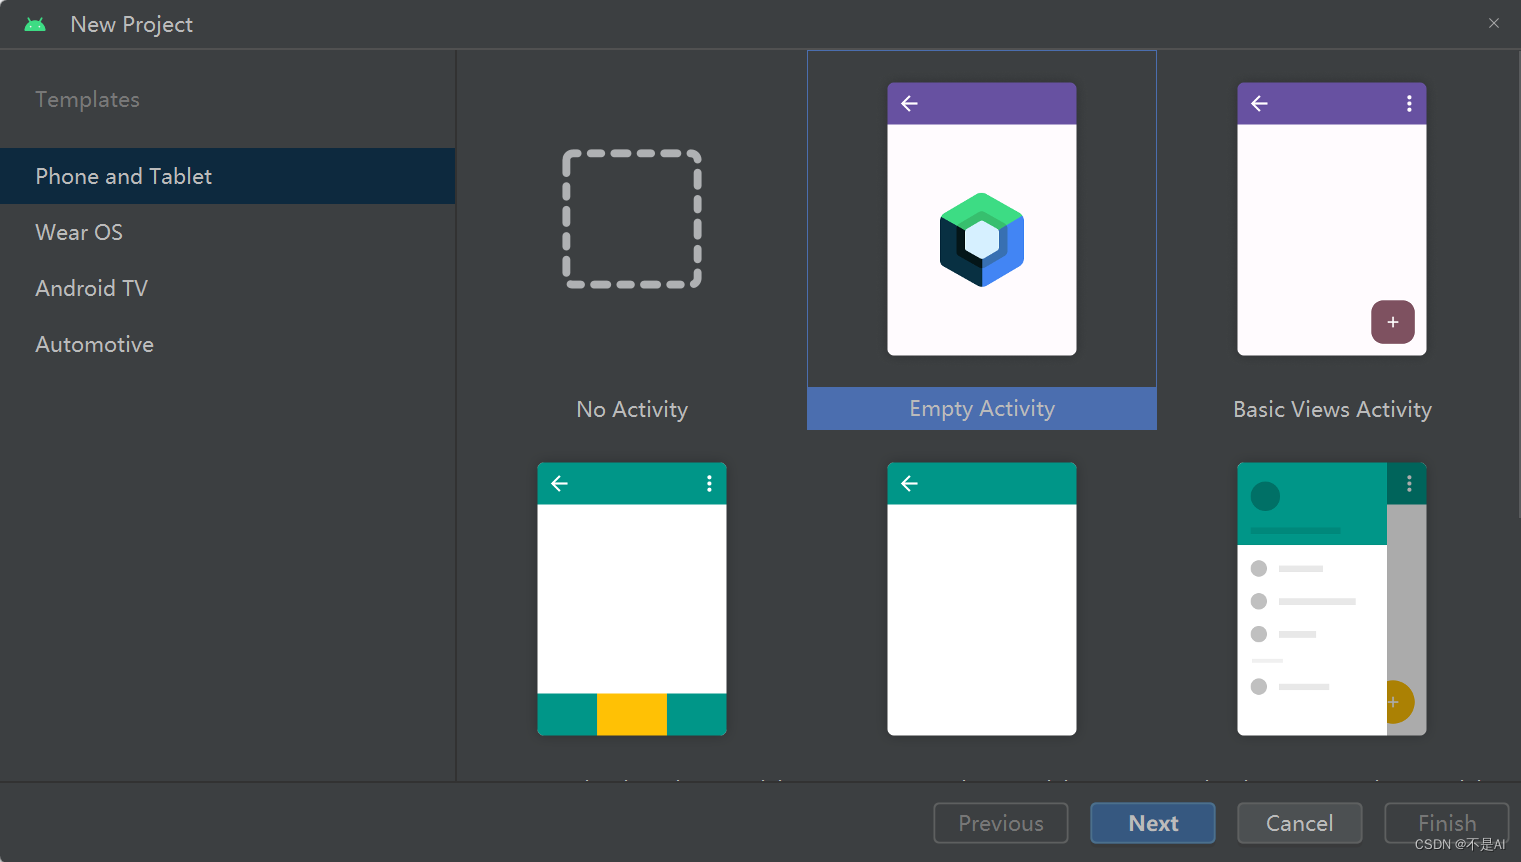Image resolution: width=1521 pixels, height=862 pixels.
Task: Choose the navigation drawer template thumbnail
Action: click(1332, 599)
